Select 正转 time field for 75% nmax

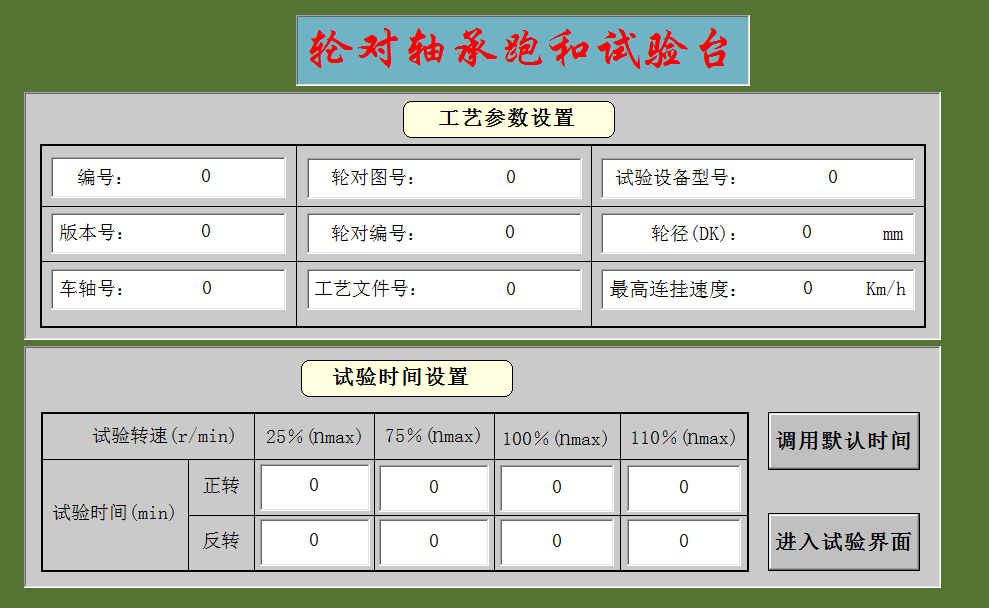(434, 488)
